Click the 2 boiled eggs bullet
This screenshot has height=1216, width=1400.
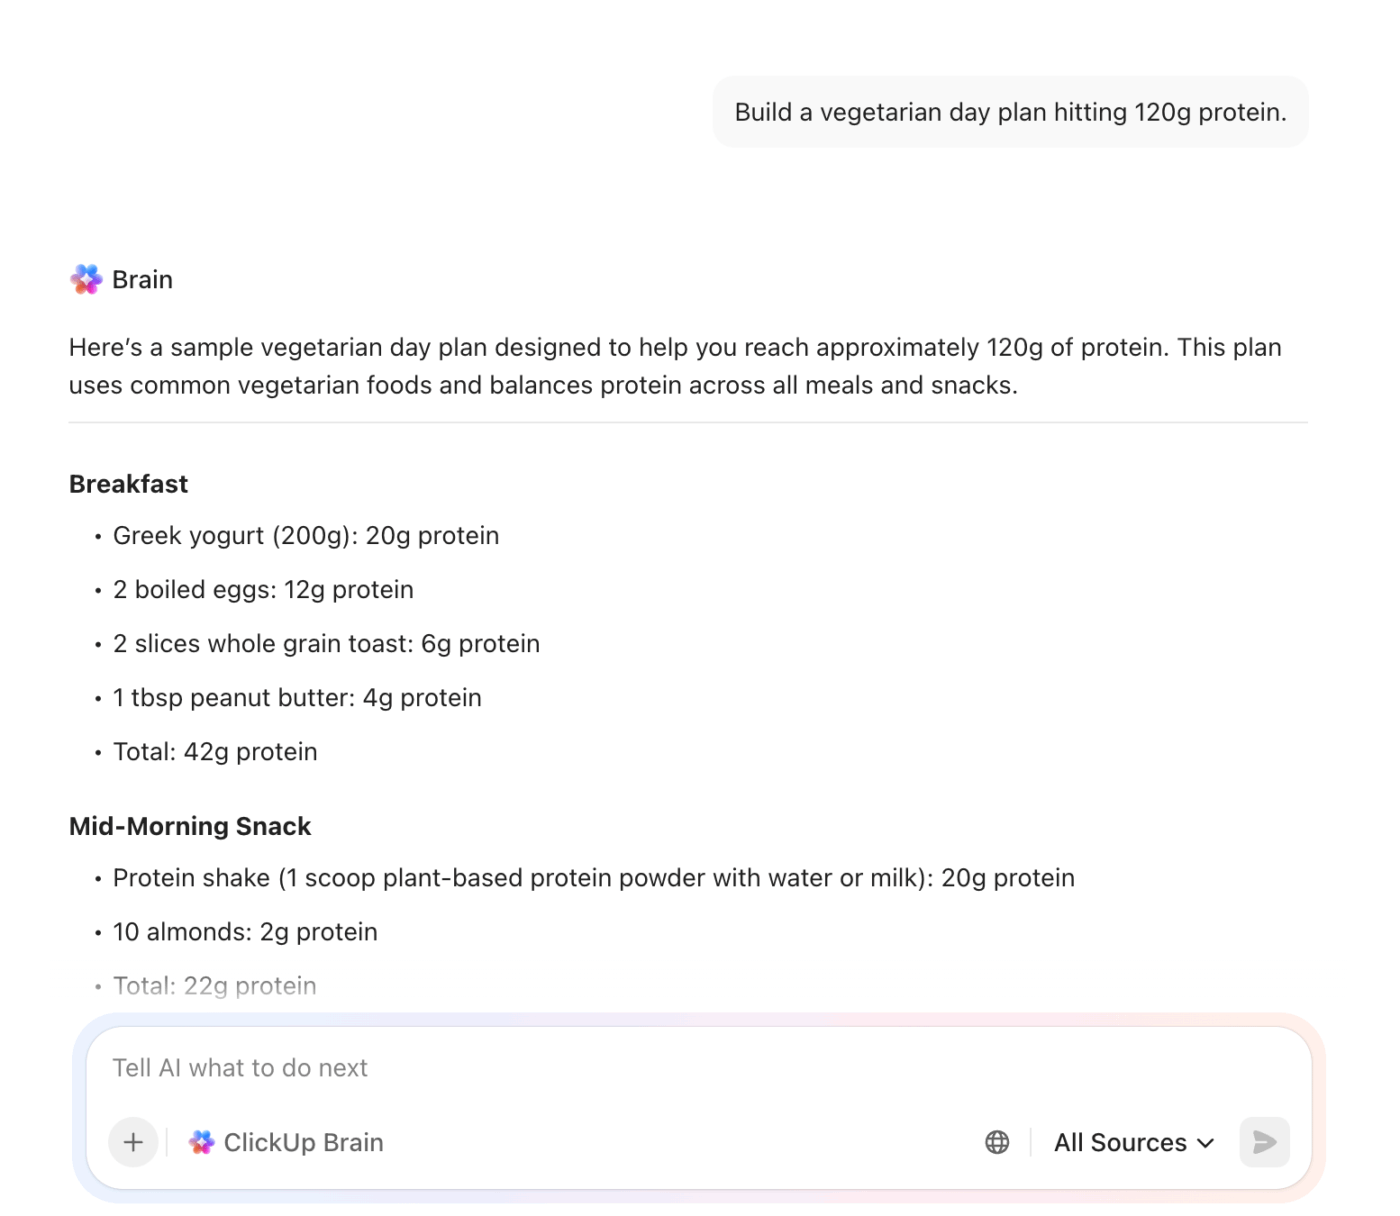point(263,590)
